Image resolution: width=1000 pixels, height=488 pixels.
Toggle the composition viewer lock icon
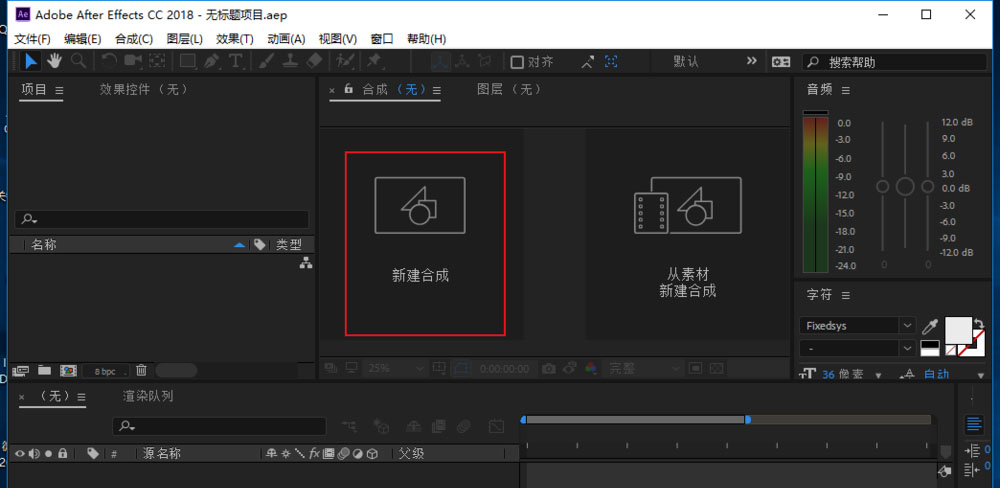tap(348, 89)
